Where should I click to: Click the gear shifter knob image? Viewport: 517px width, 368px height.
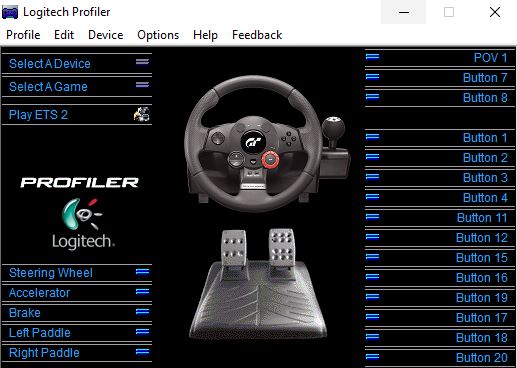(x=333, y=127)
